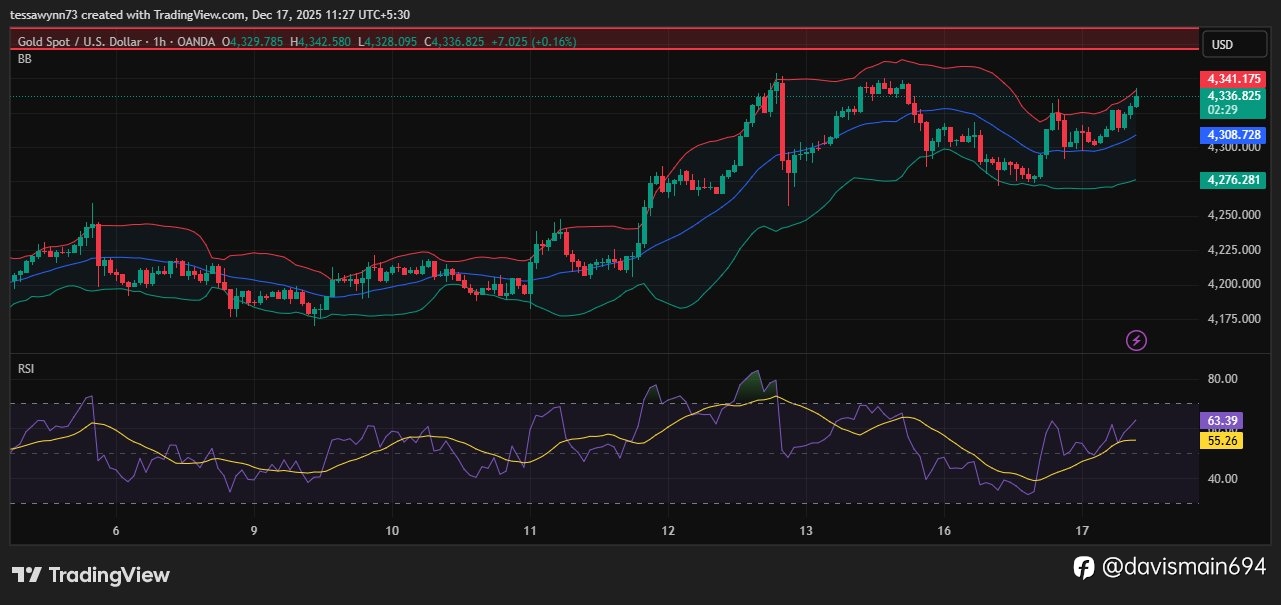This screenshot has width=1281, height=605.
Task: Click the TradingView logo in the footer
Action: [91, 575]
